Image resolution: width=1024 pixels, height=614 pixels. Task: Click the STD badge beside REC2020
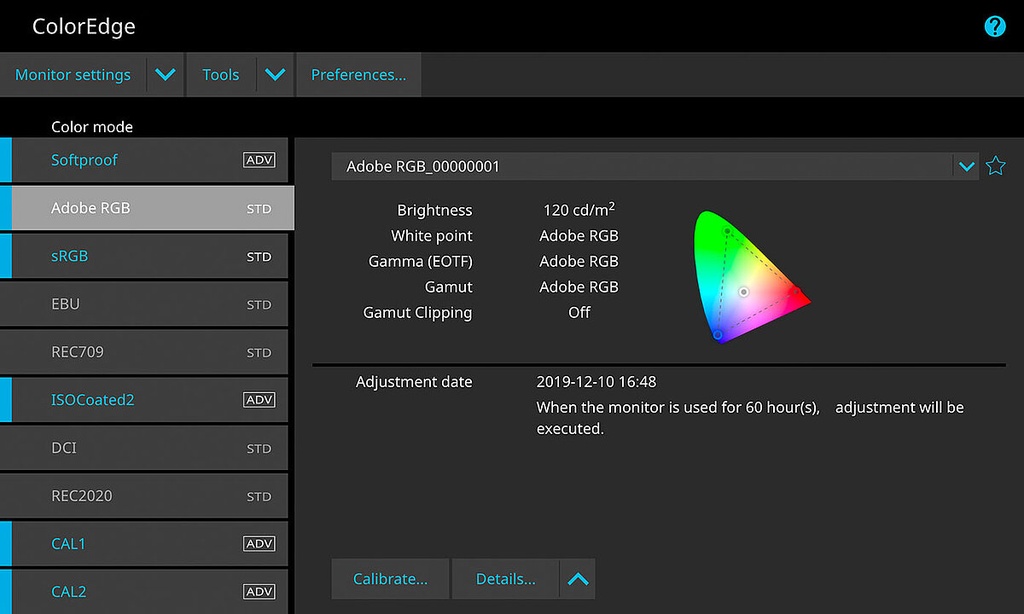(x=259, y=495)
